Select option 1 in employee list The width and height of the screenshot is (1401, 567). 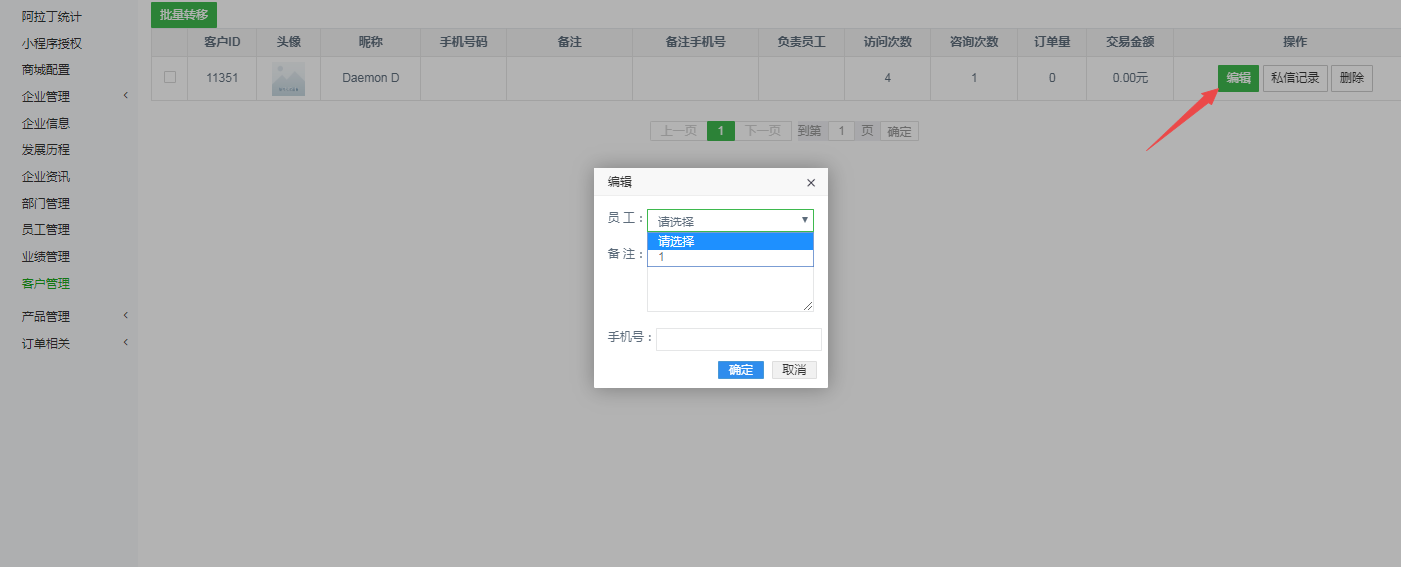(730, 257)
